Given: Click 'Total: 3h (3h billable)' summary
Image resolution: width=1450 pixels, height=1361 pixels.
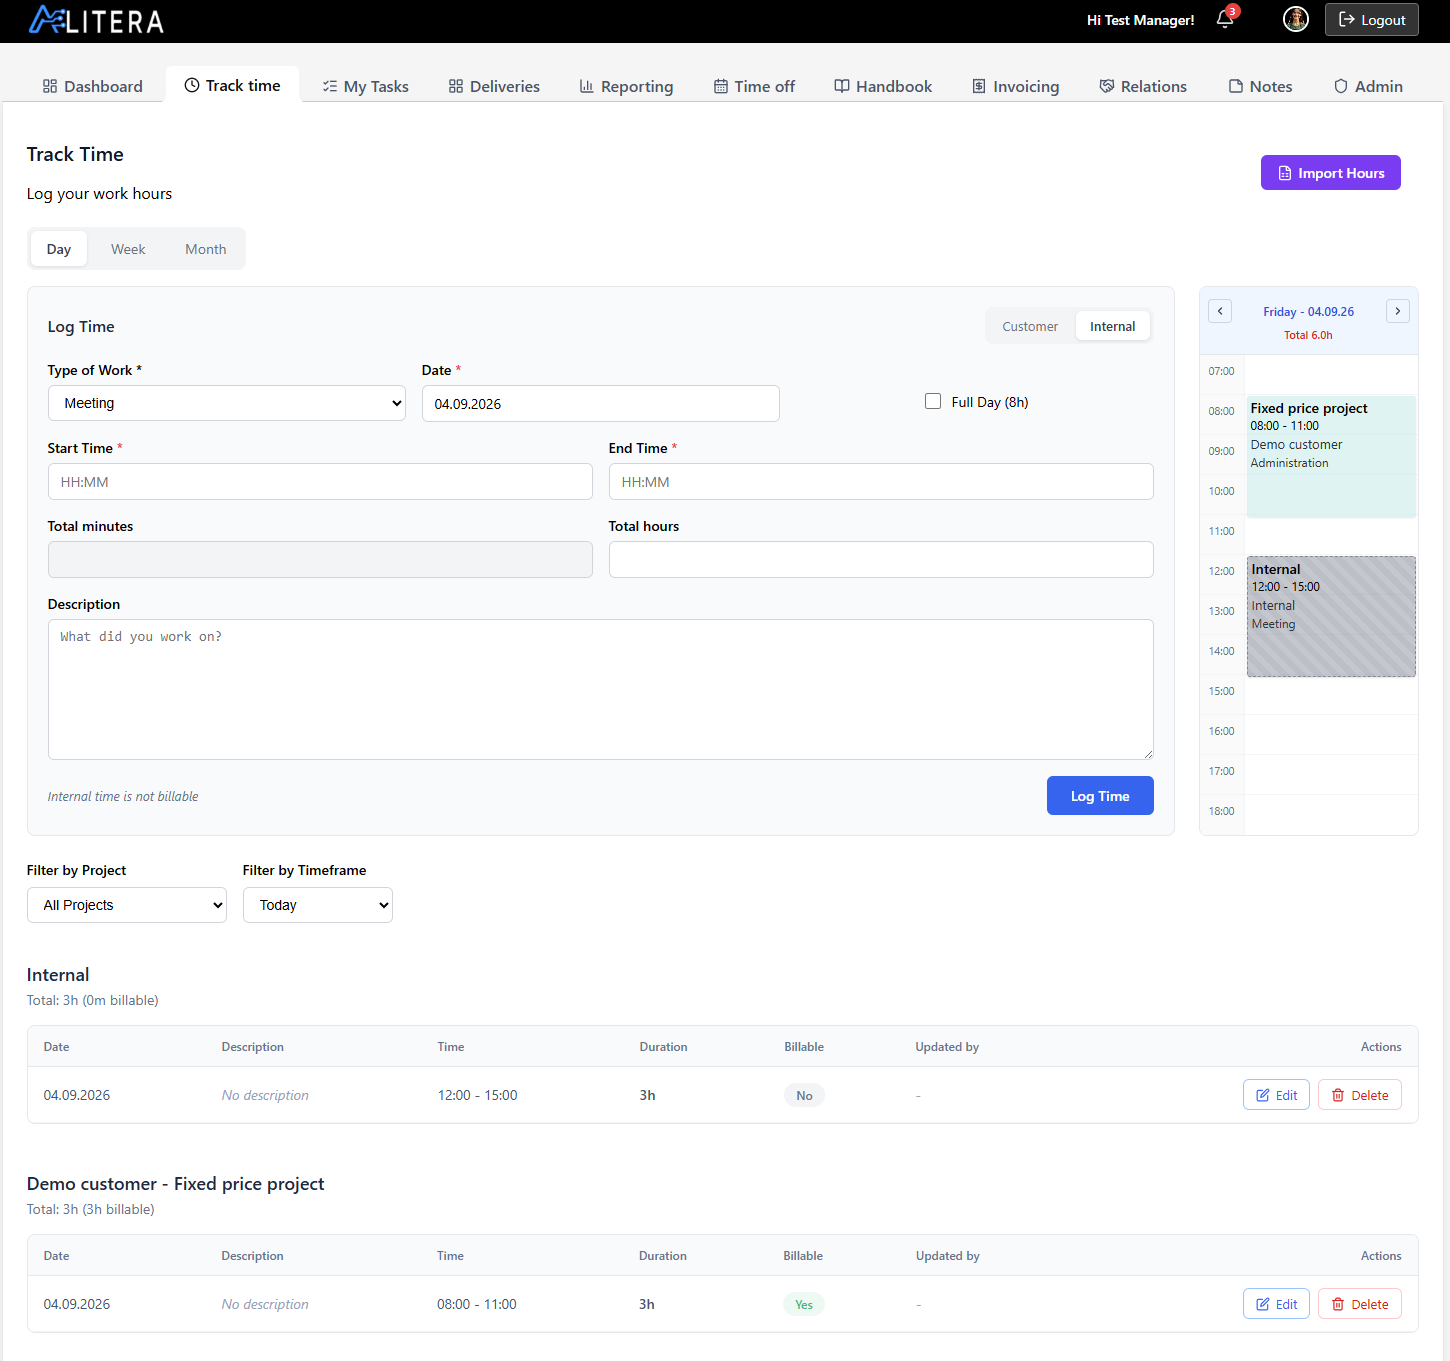Looking at the screenshot, I should [90, 1209].
